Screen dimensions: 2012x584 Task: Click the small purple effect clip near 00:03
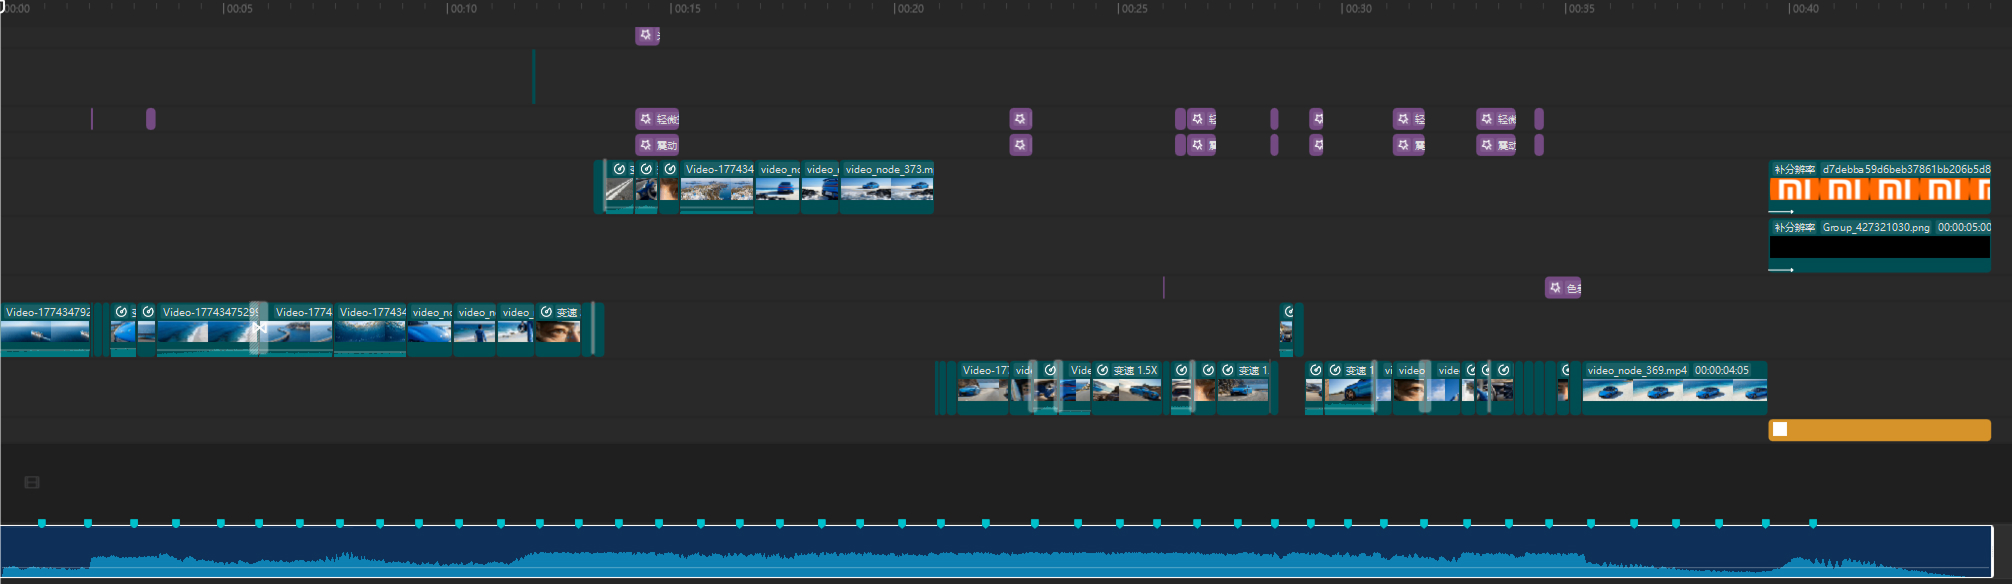click(151, 119)
